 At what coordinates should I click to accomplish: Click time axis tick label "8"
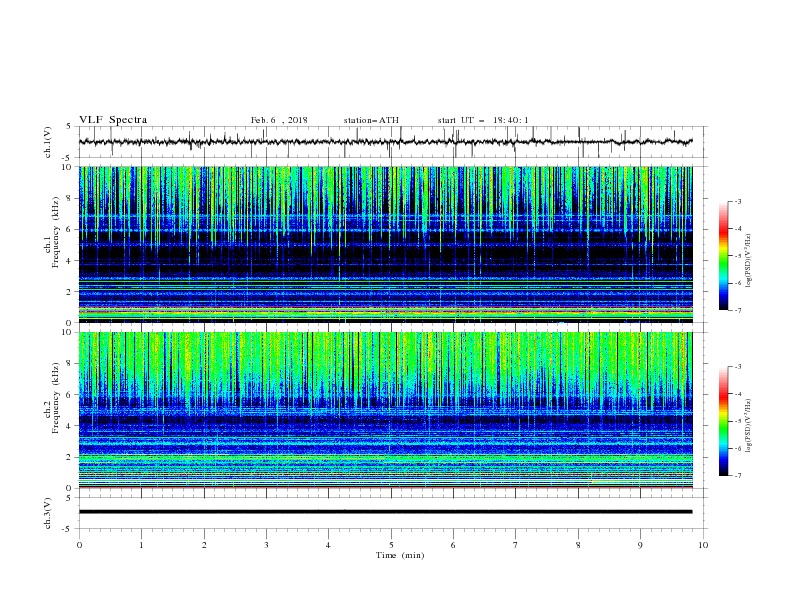578,545
